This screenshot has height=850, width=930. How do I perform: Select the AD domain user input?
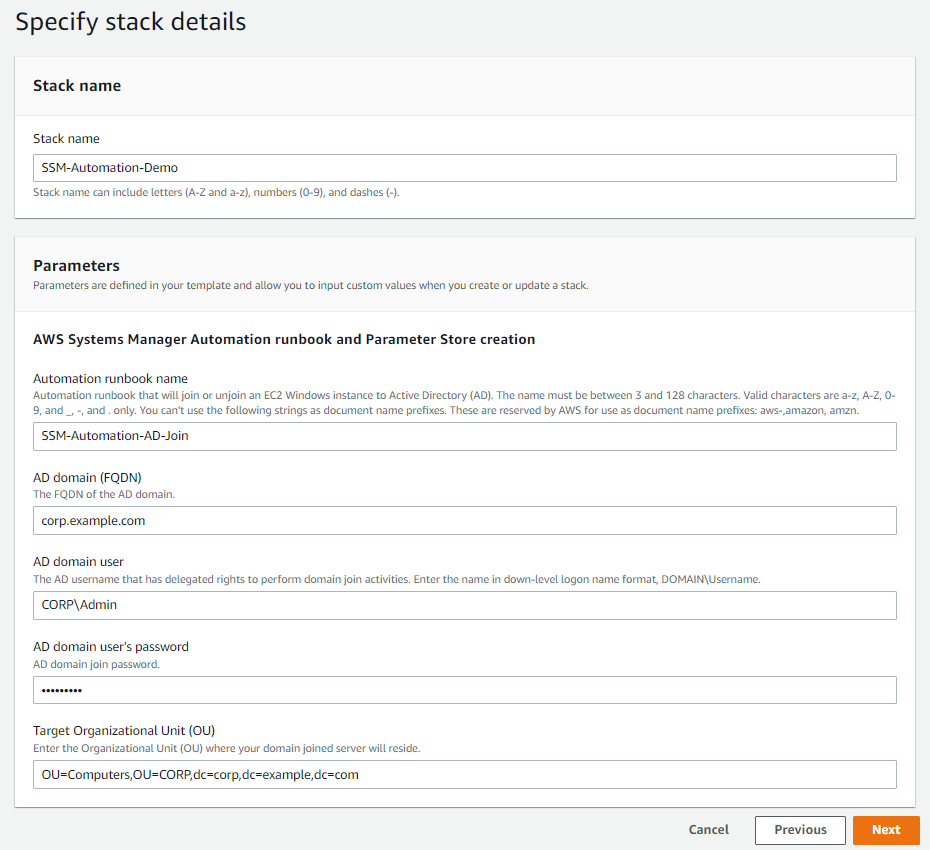(465, 605)
